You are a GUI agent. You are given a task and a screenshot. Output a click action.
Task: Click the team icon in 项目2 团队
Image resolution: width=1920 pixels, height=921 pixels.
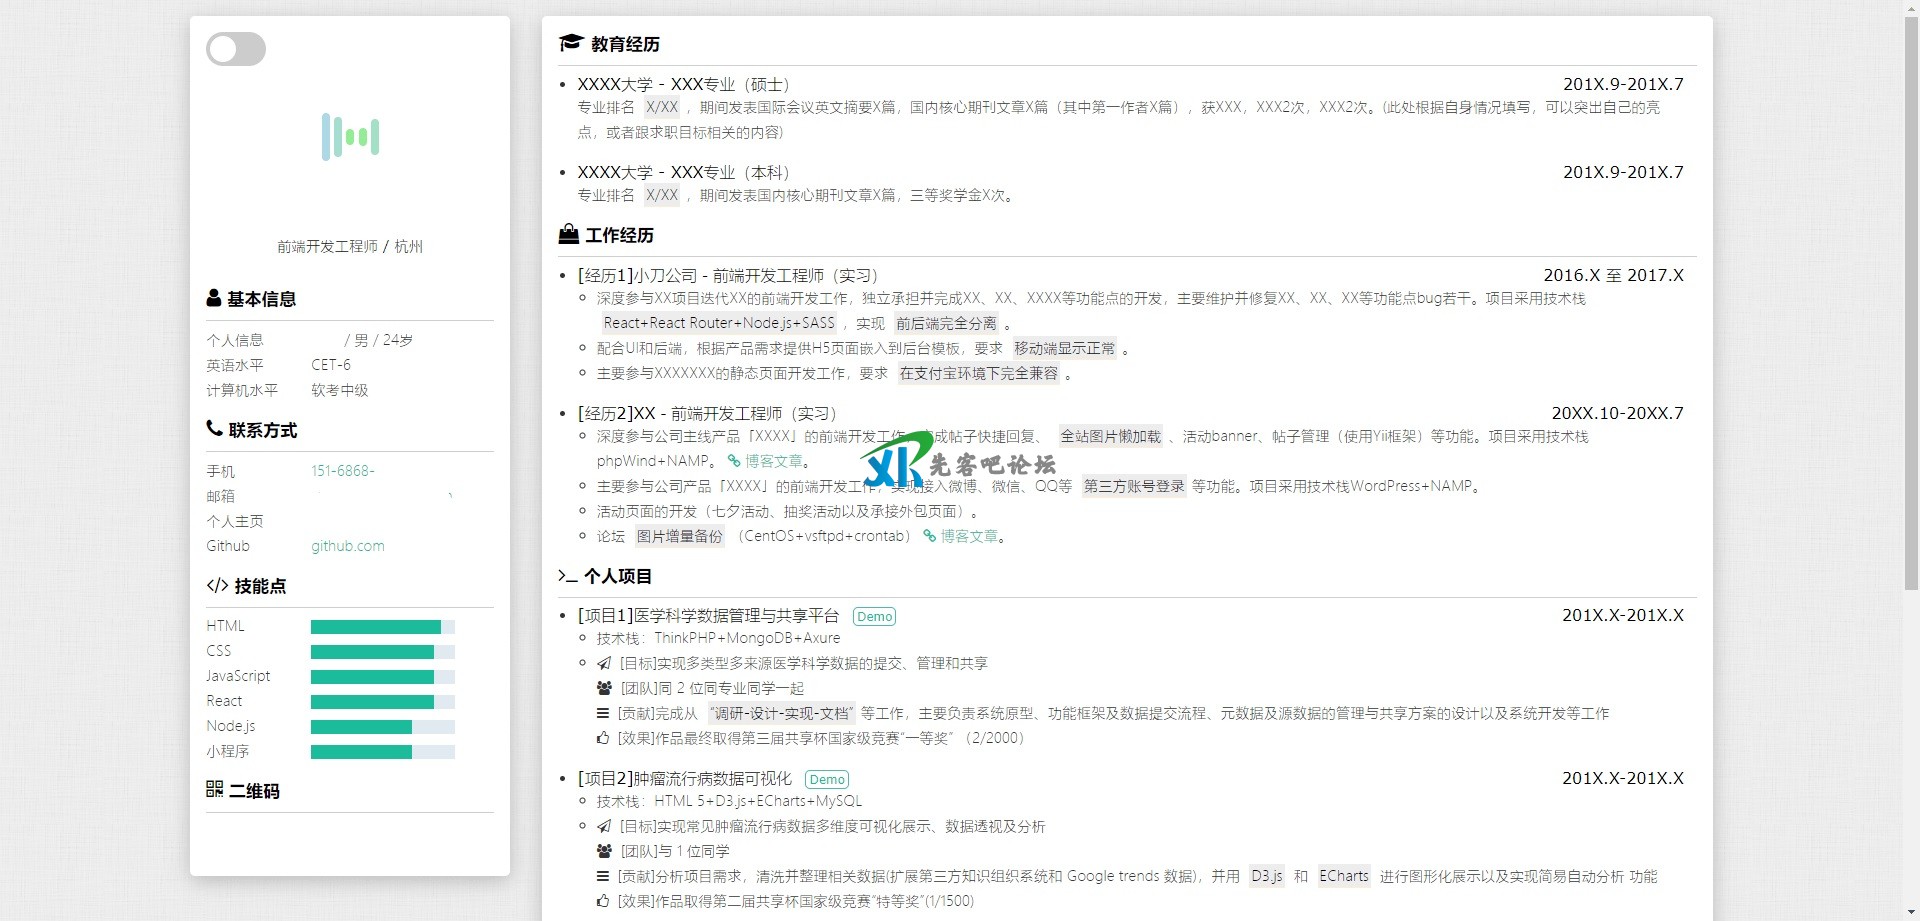[x=604, y=851]
